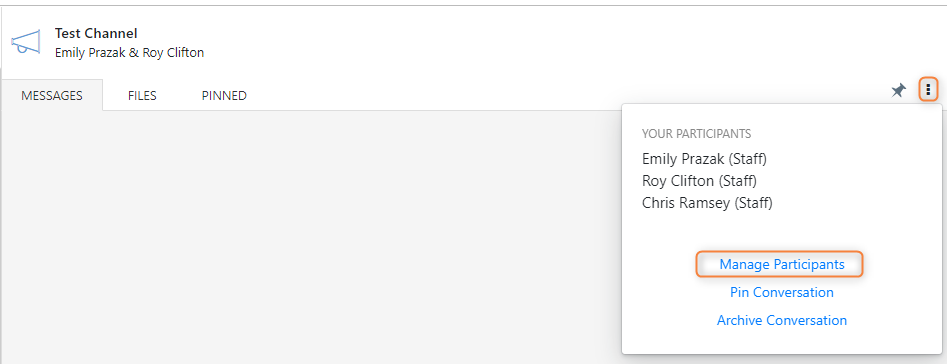Select participant Roy Clifton (Staff)
This screenshot has height=364, width=947.
(699, 180)
